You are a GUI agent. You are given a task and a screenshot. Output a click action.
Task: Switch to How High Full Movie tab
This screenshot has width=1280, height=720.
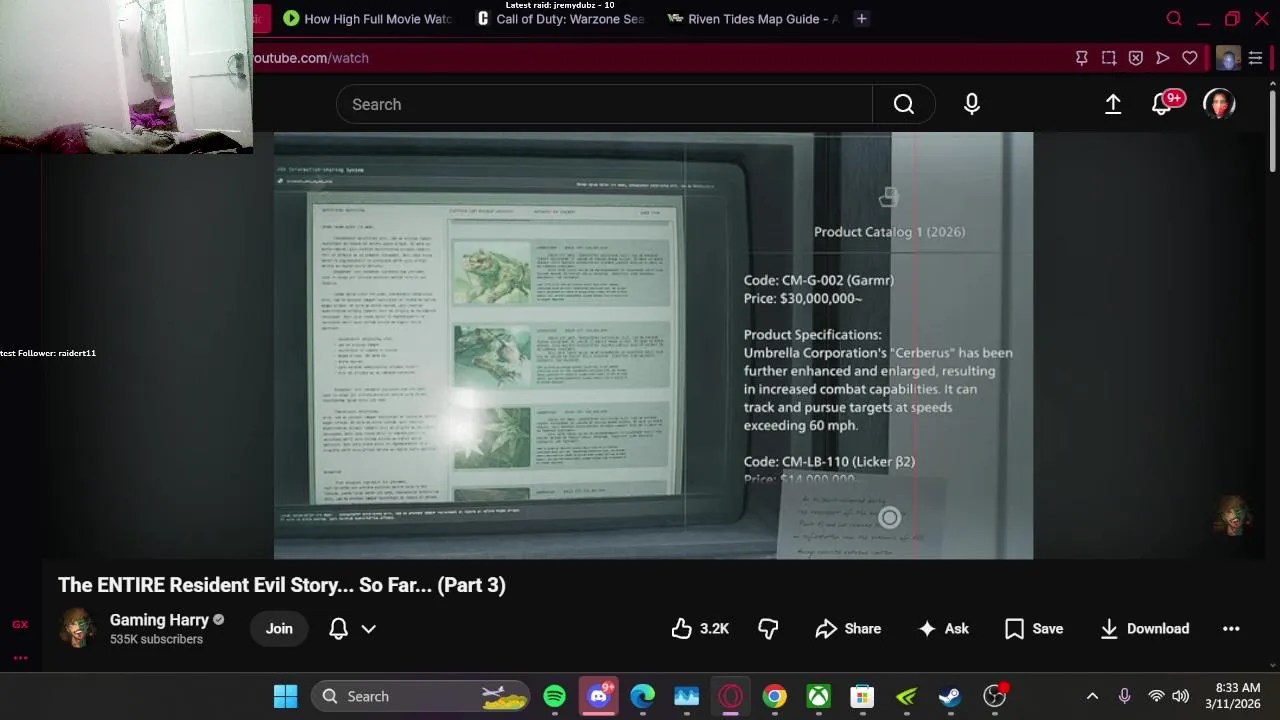[x=368, y=18]
